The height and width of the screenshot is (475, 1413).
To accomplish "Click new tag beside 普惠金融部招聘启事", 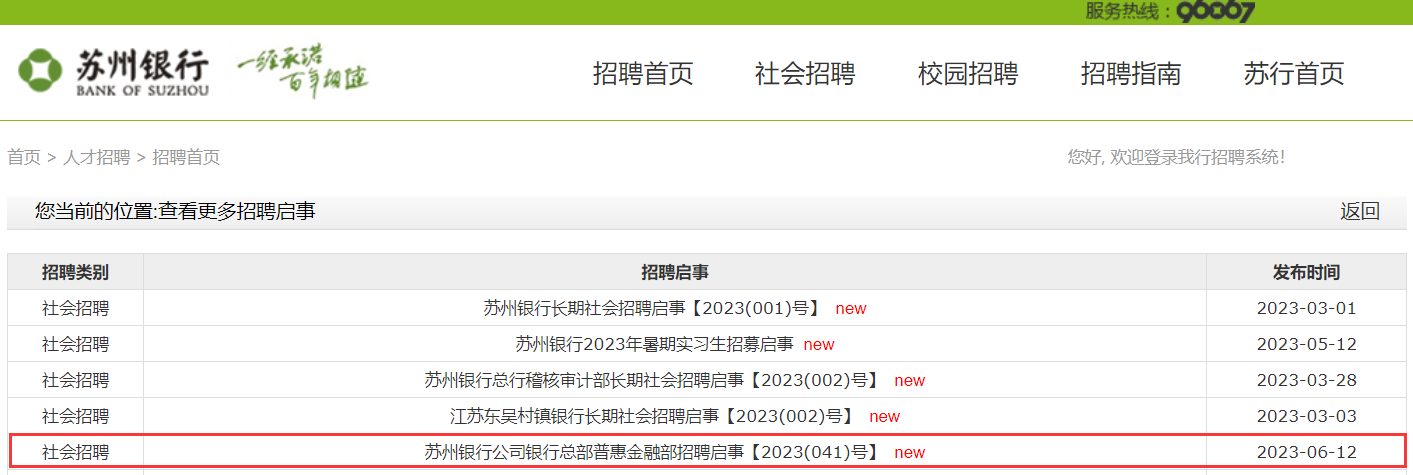I will [910, 452].
